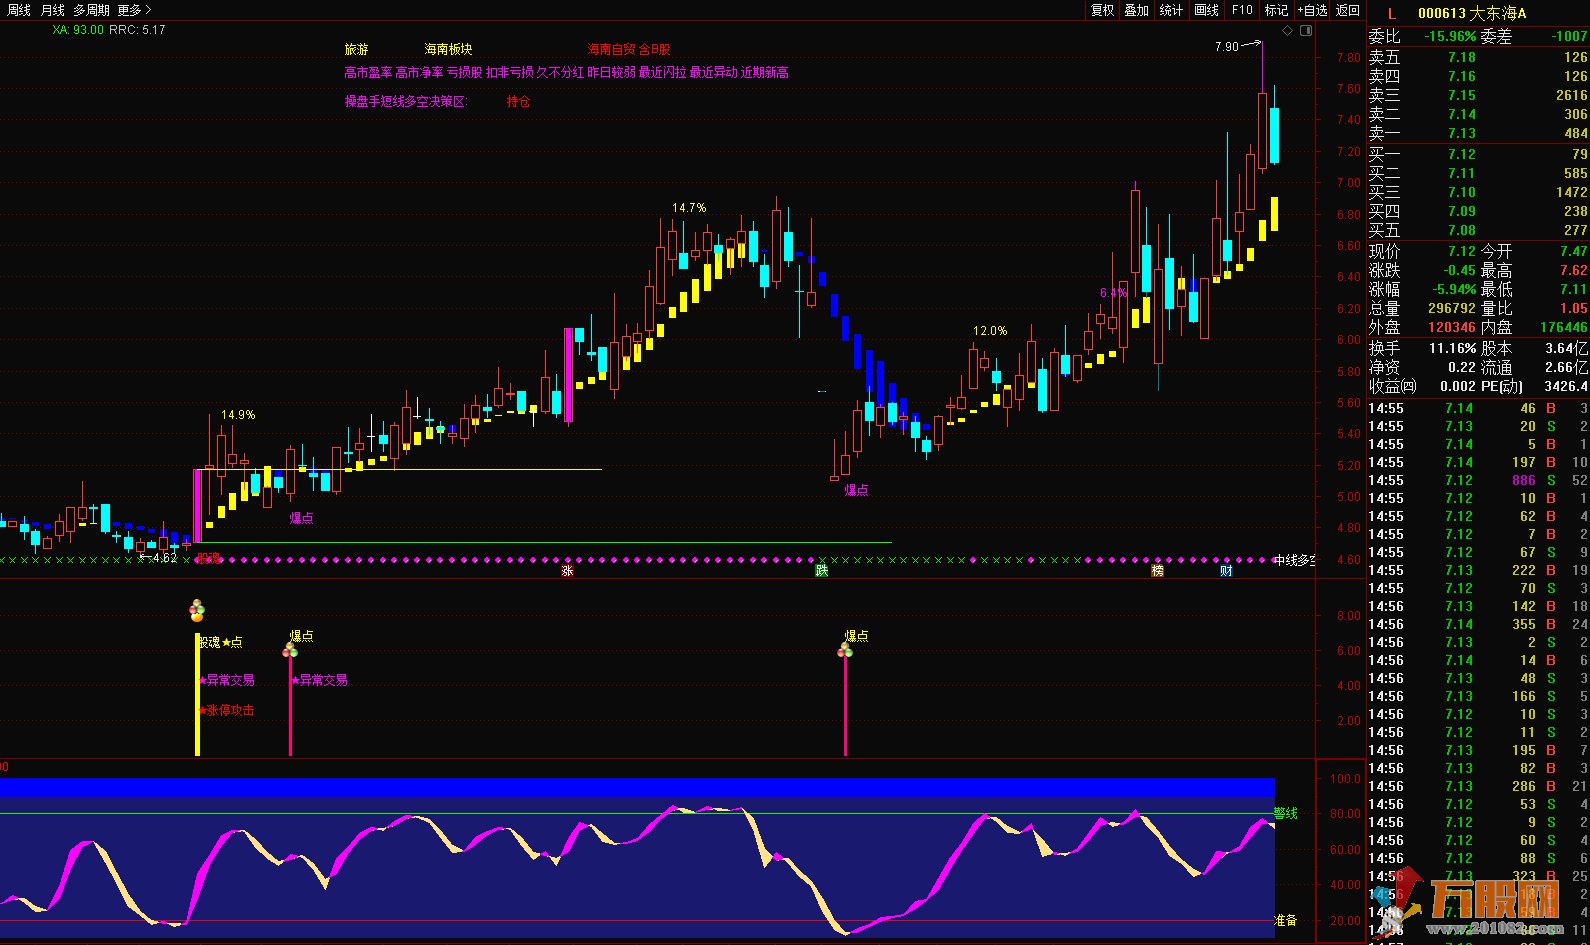Click the 准备 line label
The width and height of the screenshot is (1590, 945).
(1286, 920)
